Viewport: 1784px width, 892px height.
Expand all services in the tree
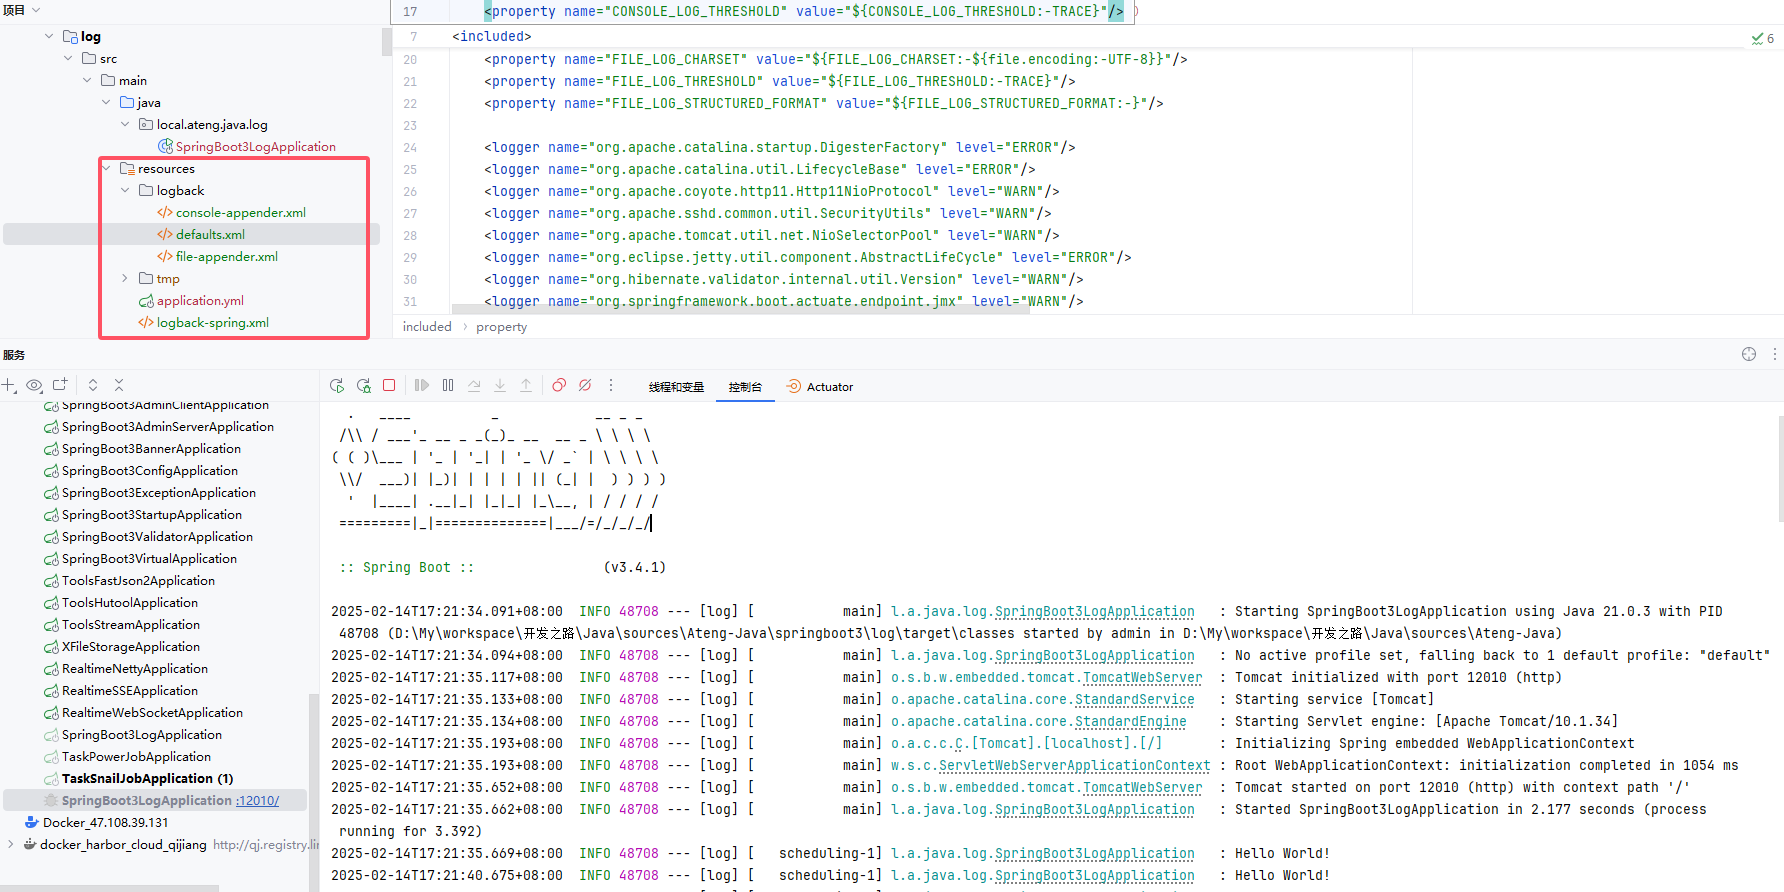(93, 385)
